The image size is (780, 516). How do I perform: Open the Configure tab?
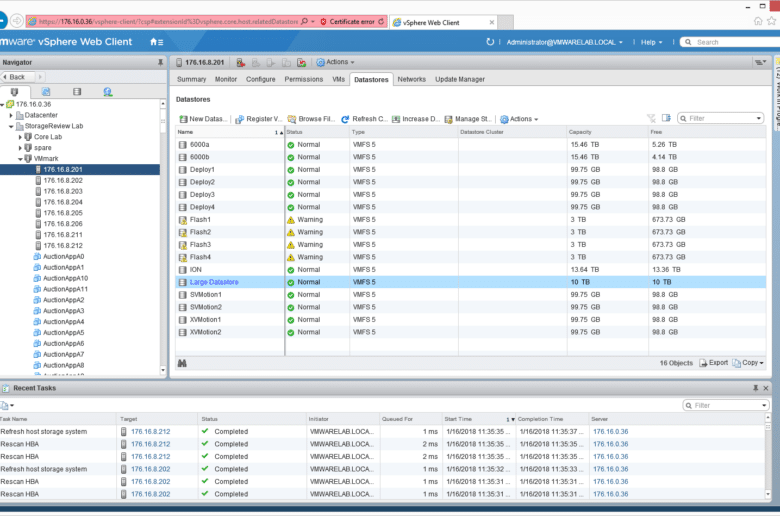click(261, 79)
